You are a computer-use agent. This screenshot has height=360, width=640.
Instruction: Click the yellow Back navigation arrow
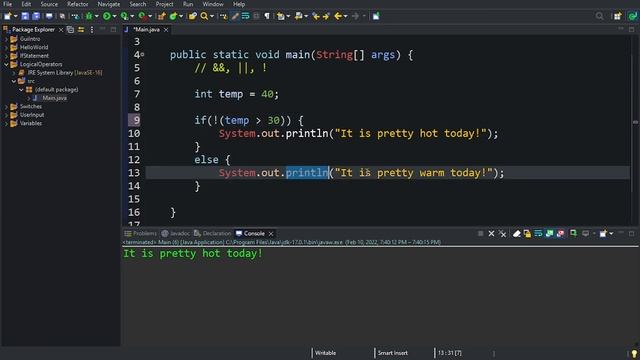pyautogui.click(x=338, y=16)
